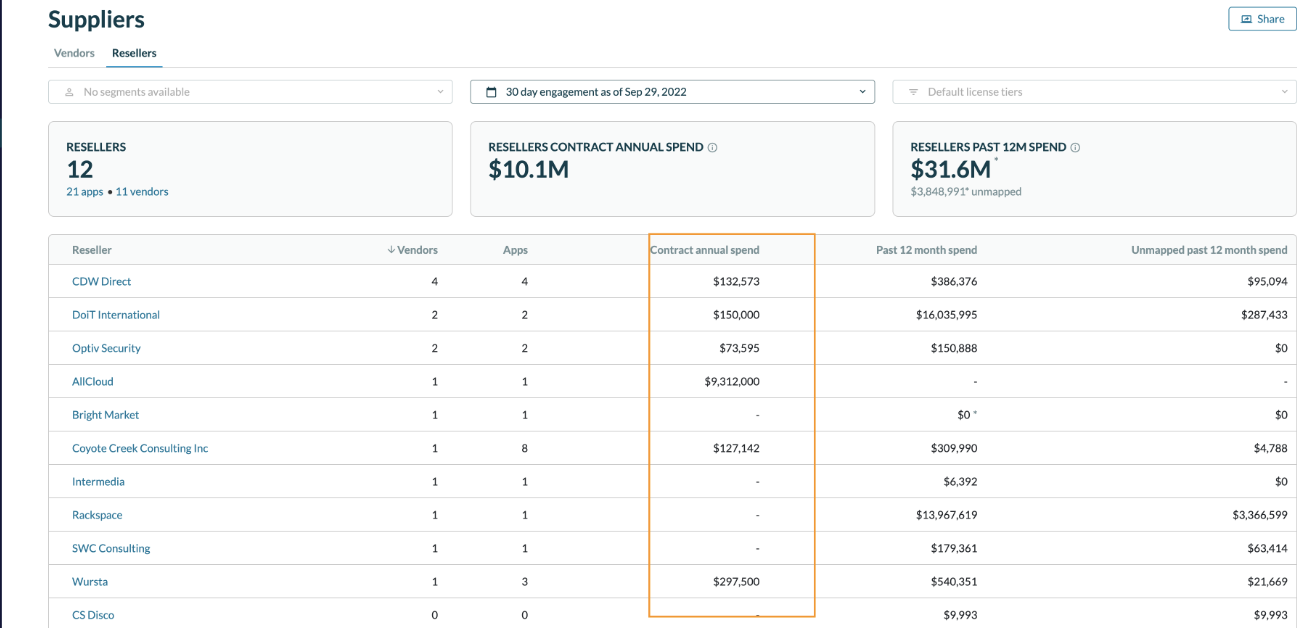Image resolution: width=1302 pixels, height=637 pixels.
Task: Sort by Contract annual spend column header
Action: coord(704,250)
